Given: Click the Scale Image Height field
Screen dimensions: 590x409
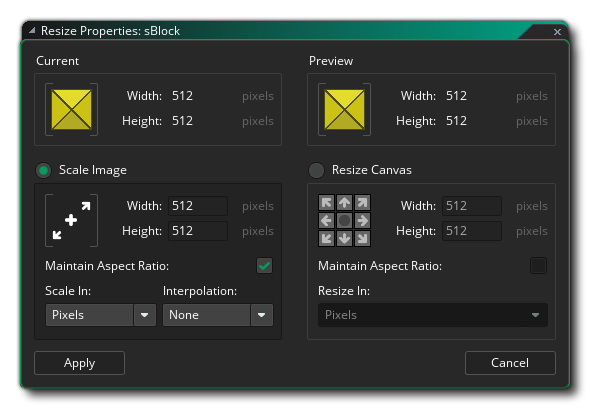Looking at the screenshot, I should pyautogui.click(x=198, y=231).
